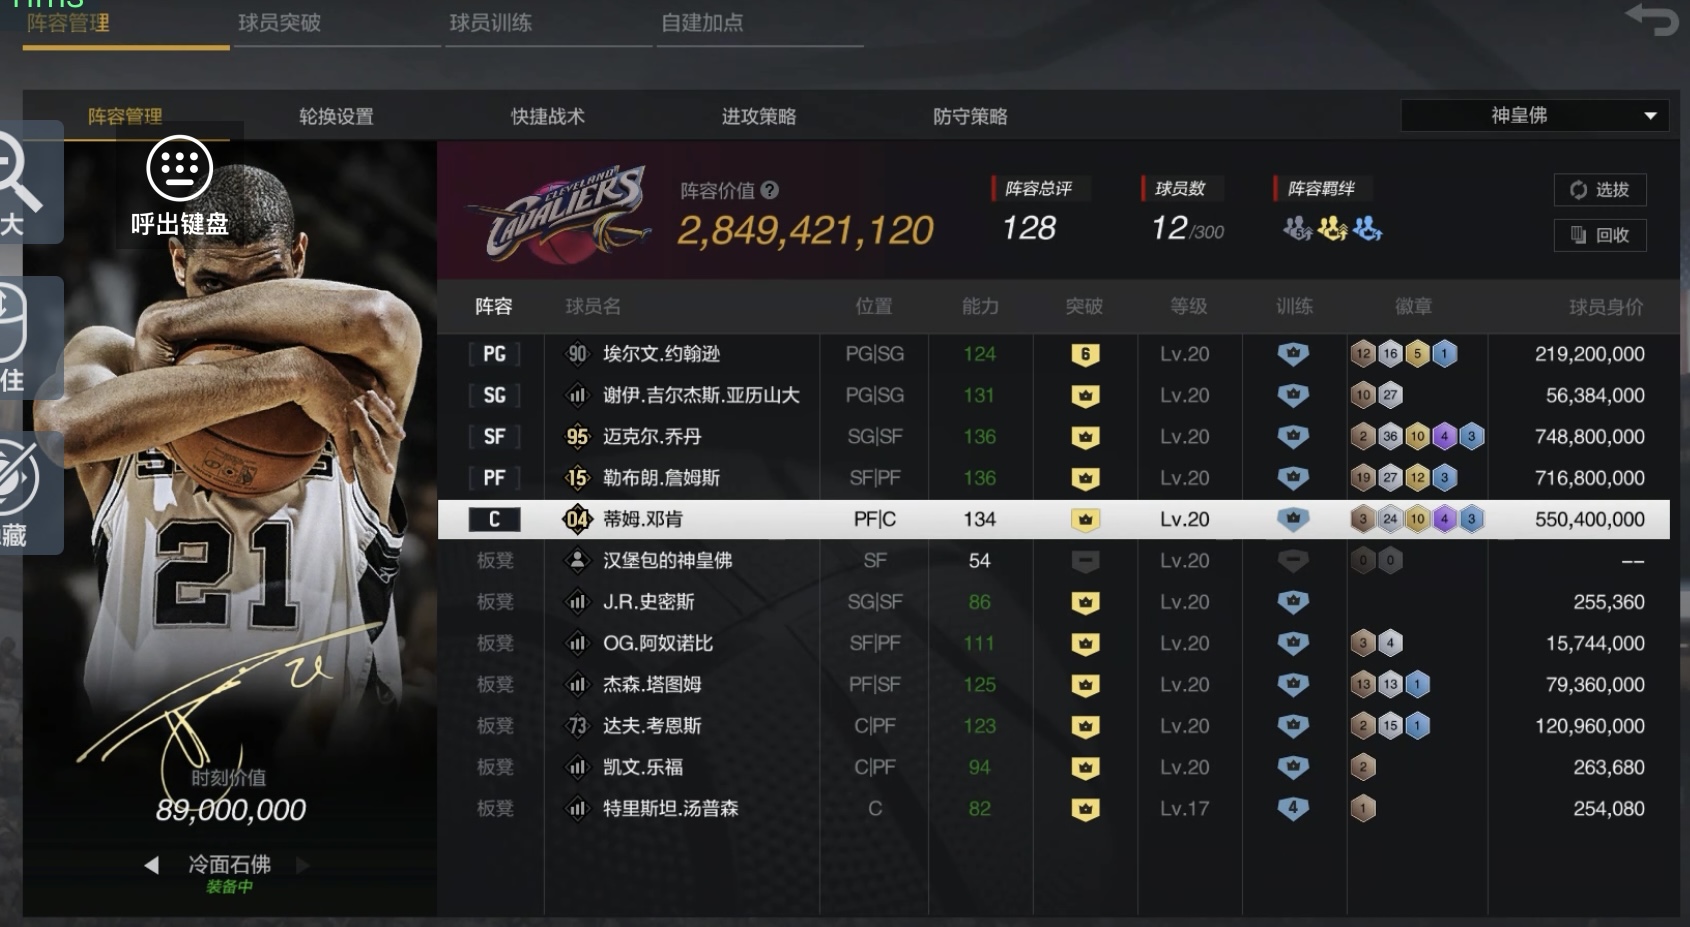Show next moment card with right arrow
The height and width of the screenshot is (927, 1690).
tap(303, 865)
